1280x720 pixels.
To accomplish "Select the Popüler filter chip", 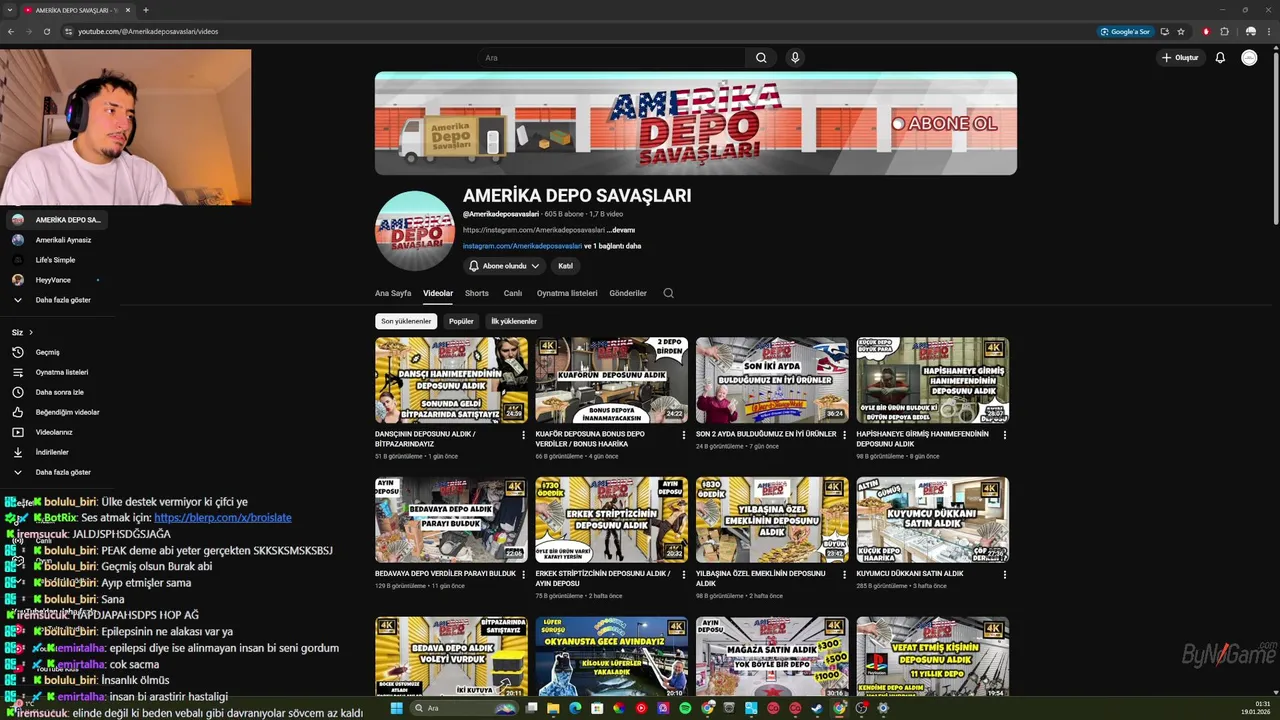I will 461,321.
